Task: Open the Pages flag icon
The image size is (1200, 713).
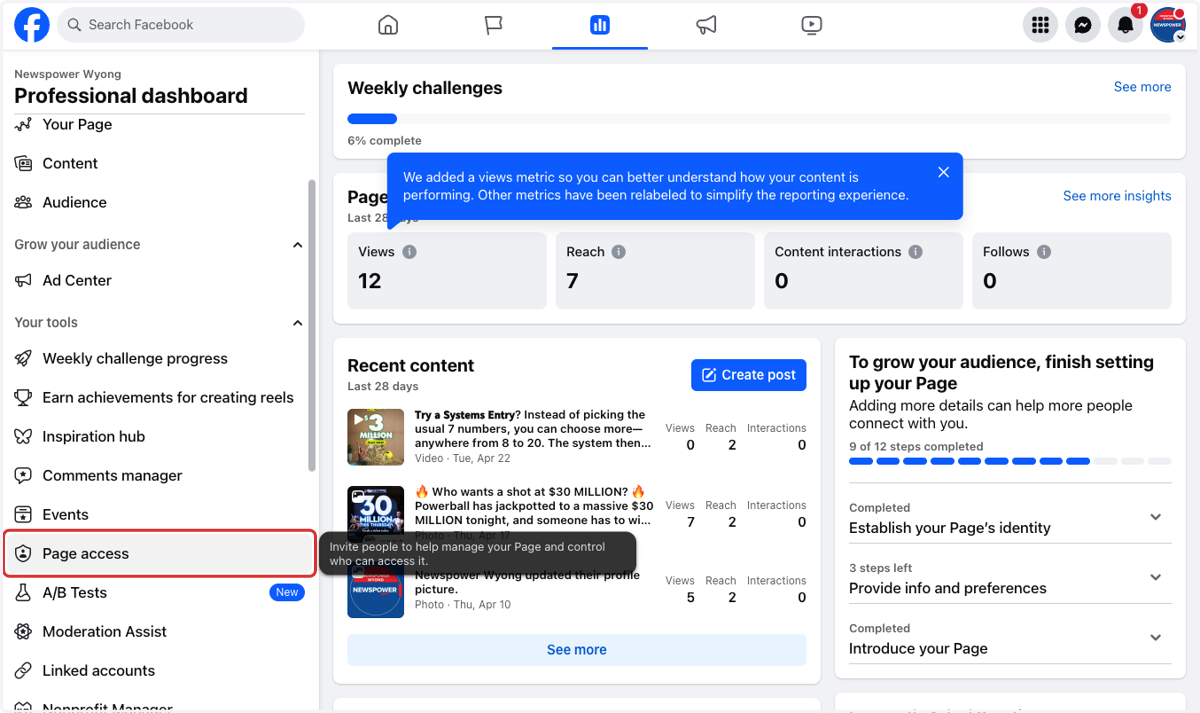Action: click(494, 25)
